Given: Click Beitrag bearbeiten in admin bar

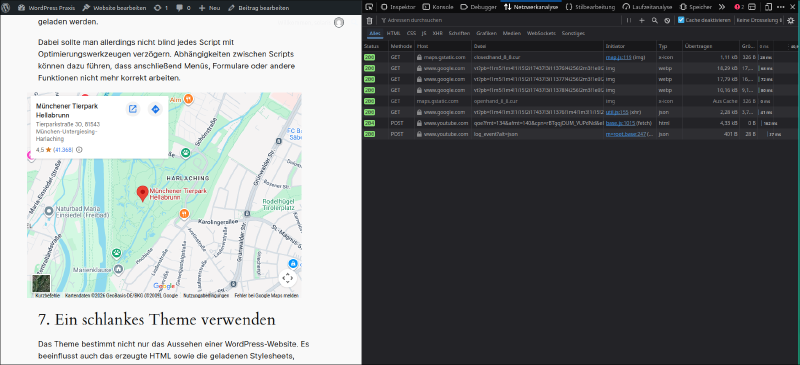Looking at the screenshot, I should click(259, 8).
